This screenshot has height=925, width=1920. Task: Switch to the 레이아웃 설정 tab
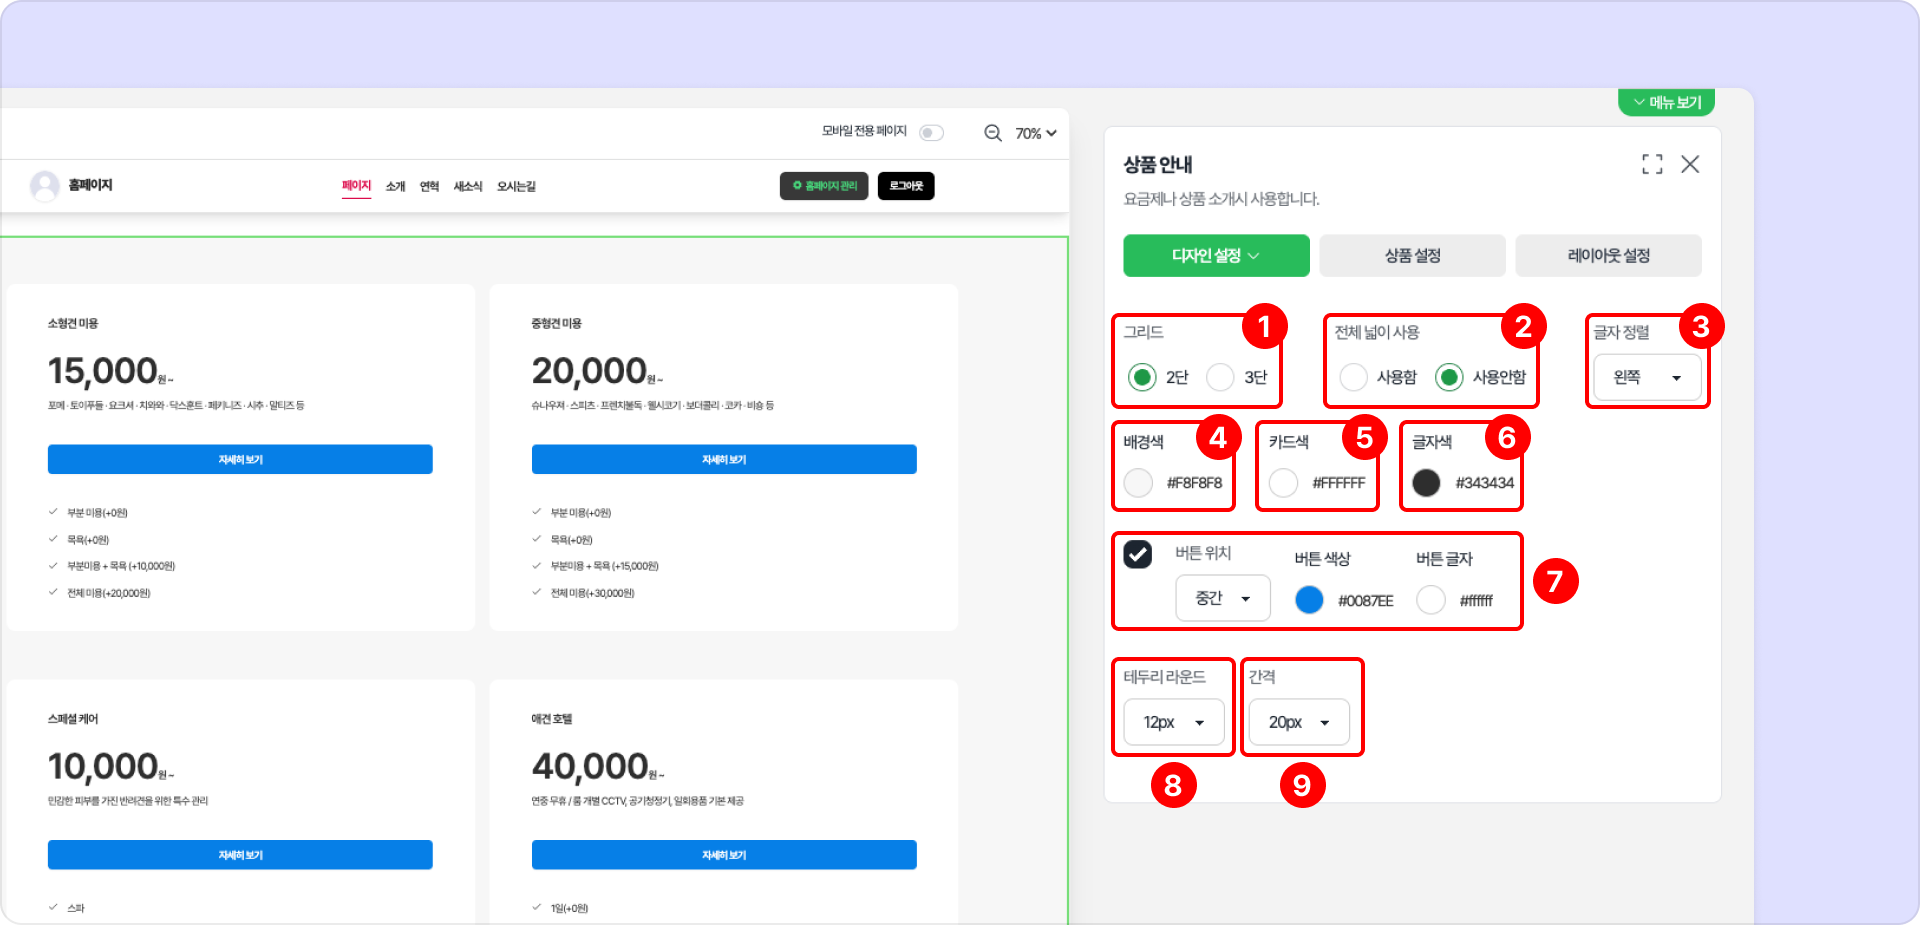click(1608, 255)
